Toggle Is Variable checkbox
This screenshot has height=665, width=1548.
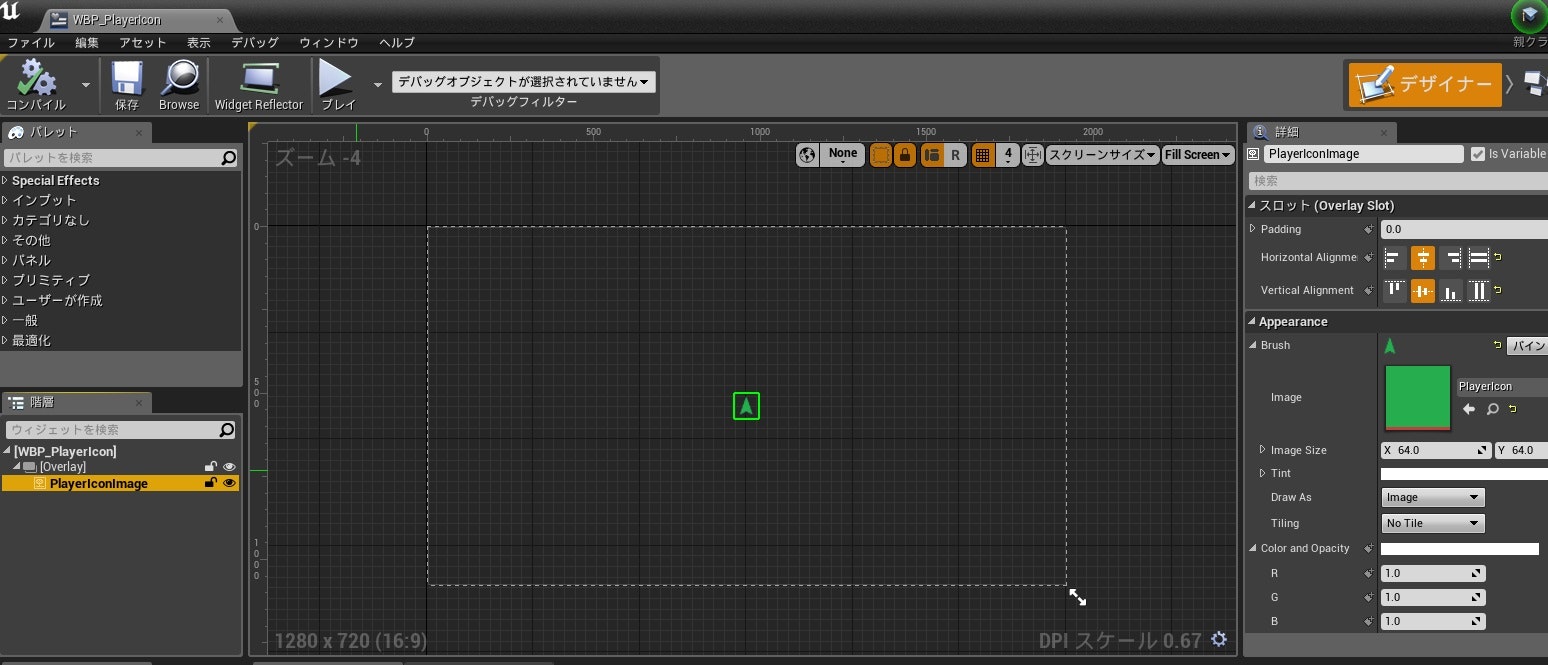coord(1477,154)
